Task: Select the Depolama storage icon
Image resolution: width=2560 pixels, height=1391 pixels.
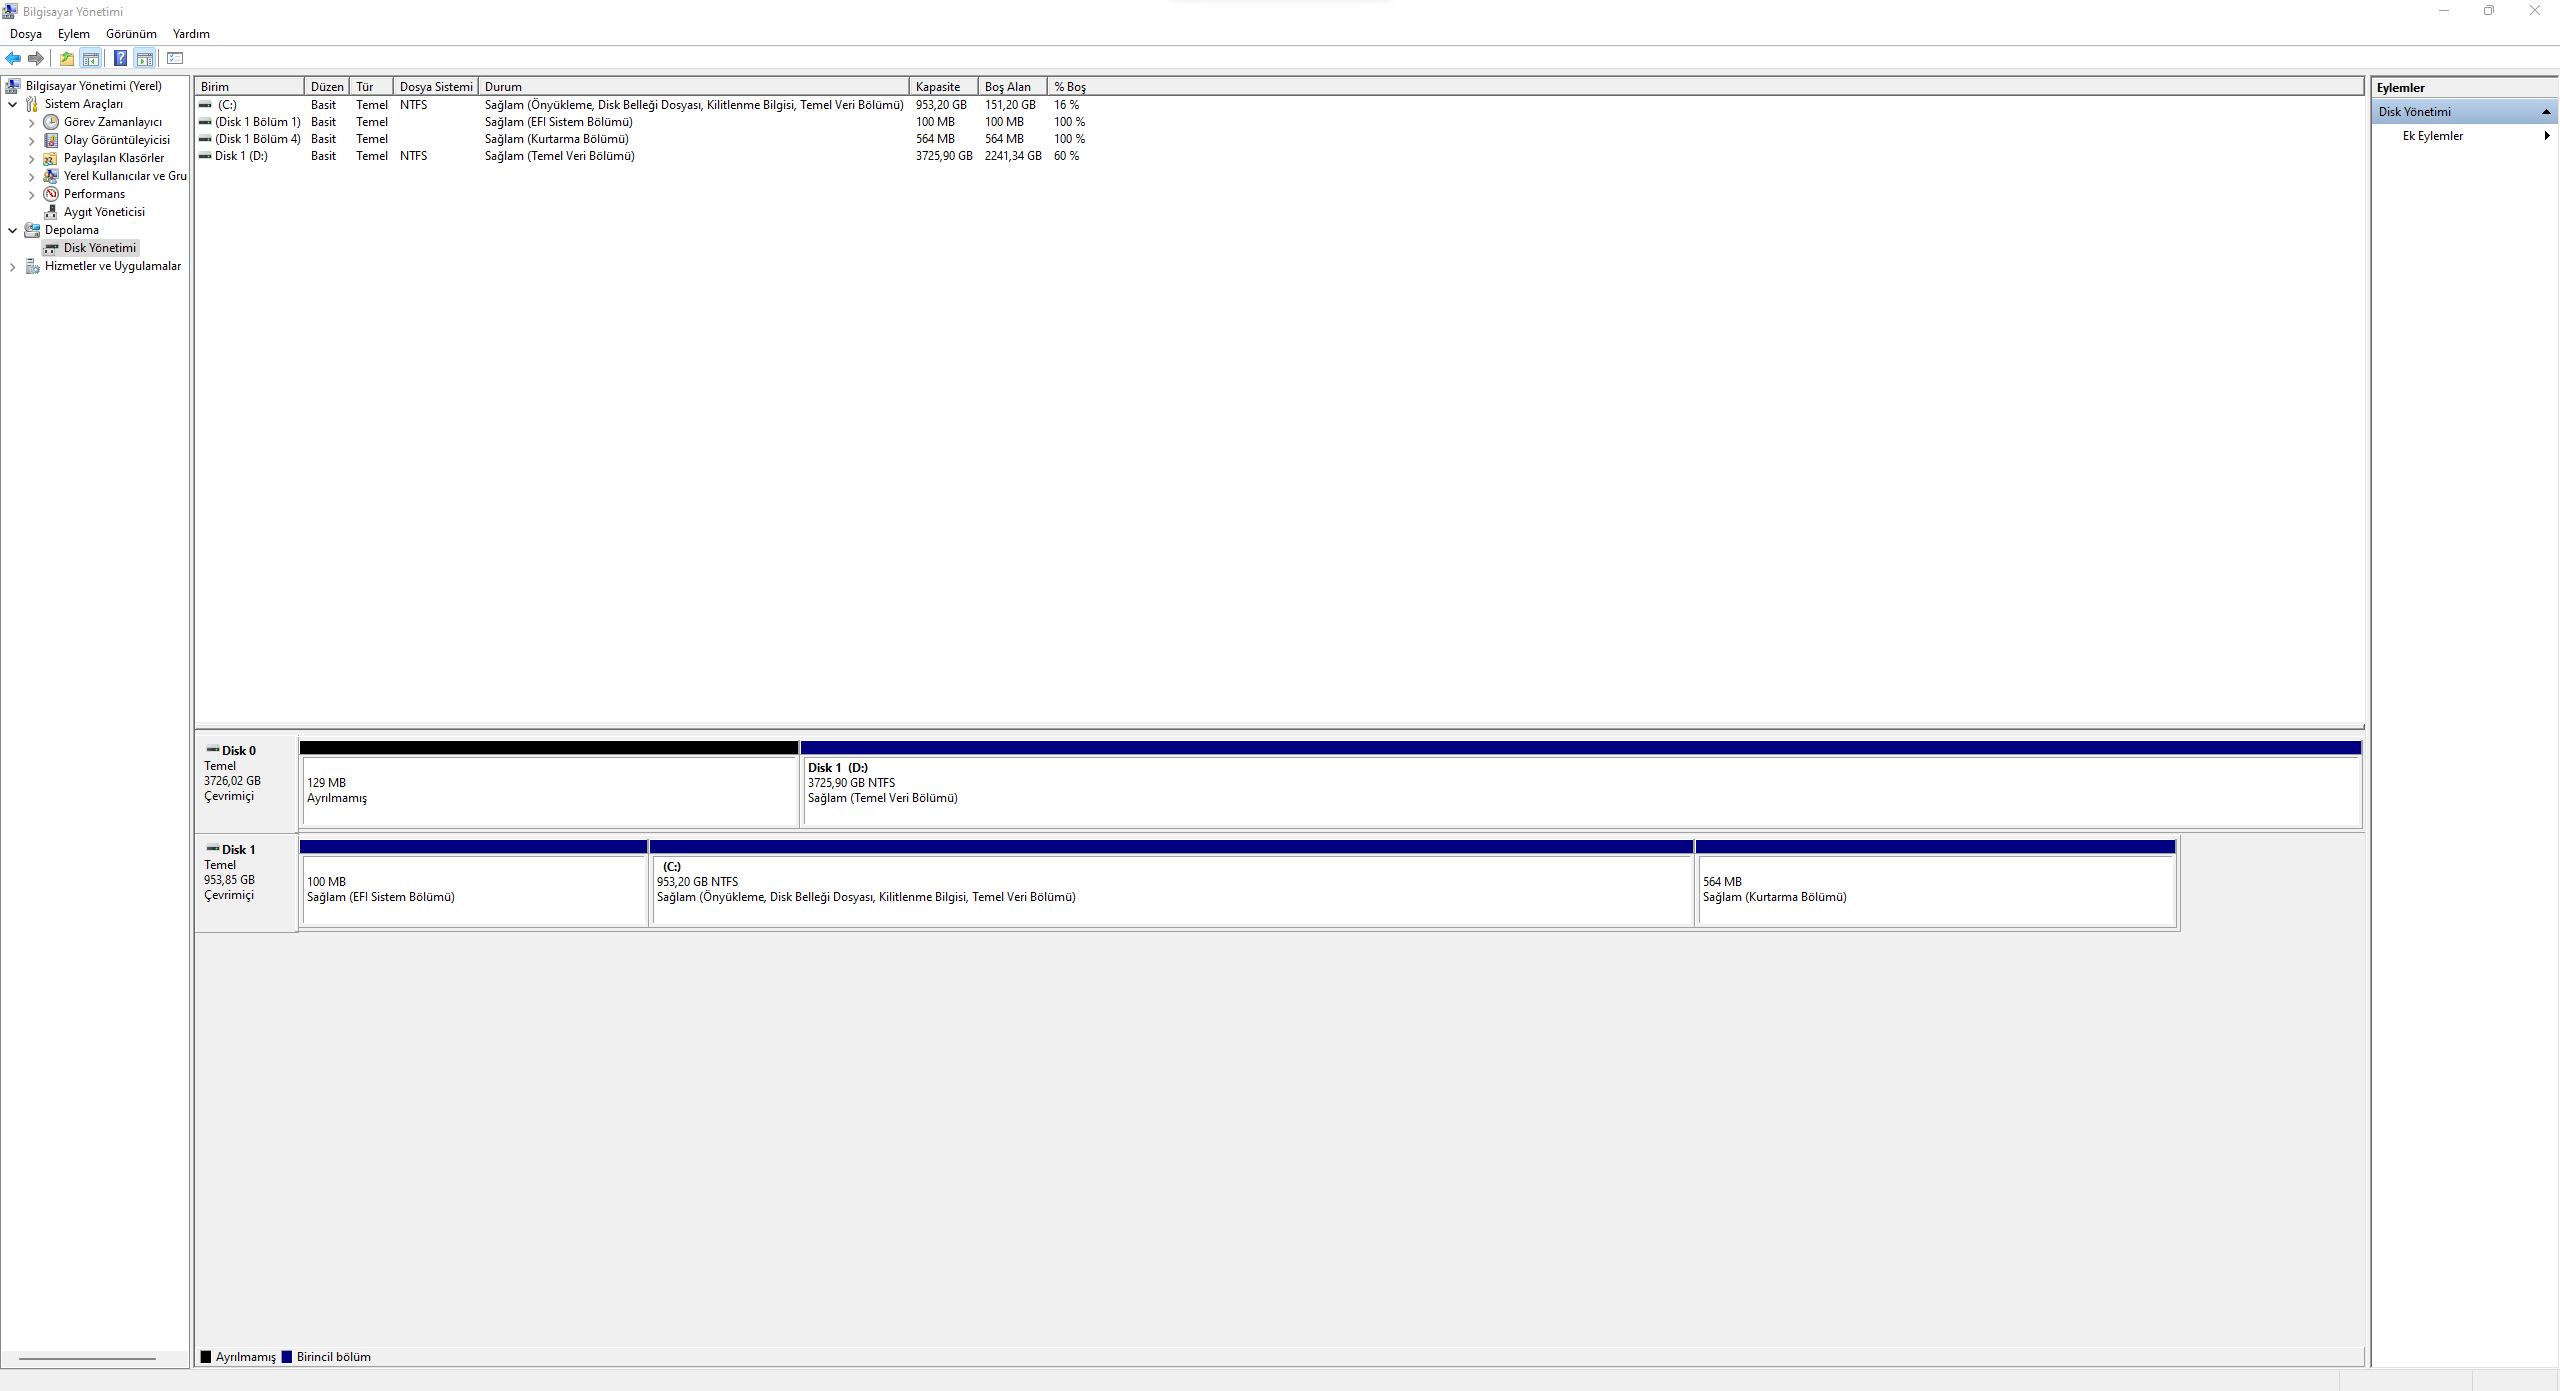Action: (32, 230)
